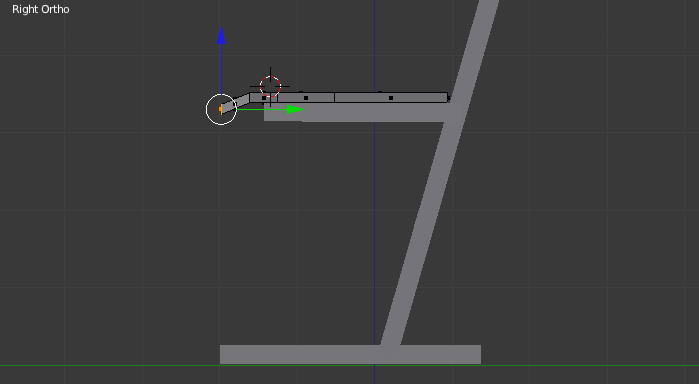Click the widest rightmost face of mesh
This screenshot has height=384, width=699.
pyautogui.click(x=391, y=98)
